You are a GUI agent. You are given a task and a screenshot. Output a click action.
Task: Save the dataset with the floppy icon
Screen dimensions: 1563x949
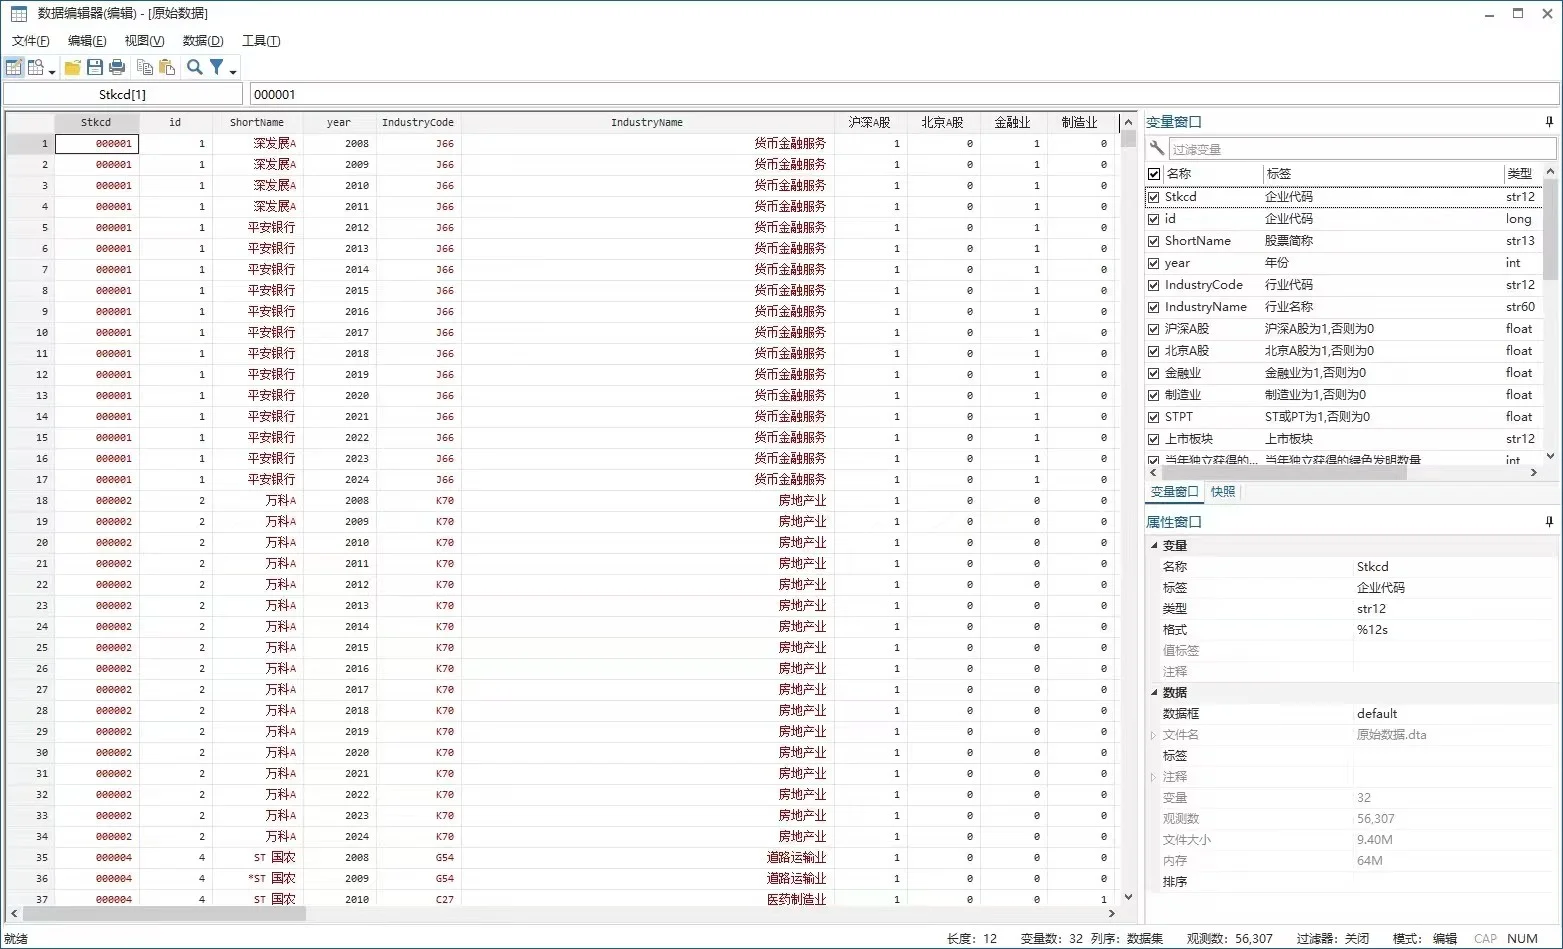click(x=95, y=67)
